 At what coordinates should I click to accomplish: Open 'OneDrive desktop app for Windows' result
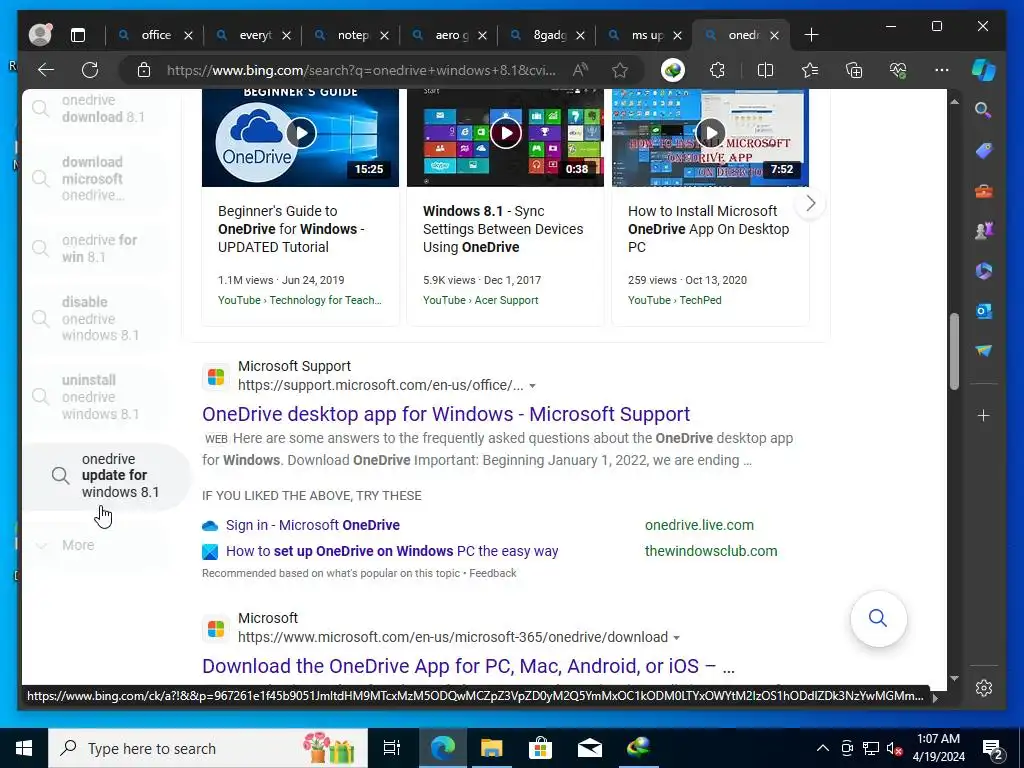446,414
